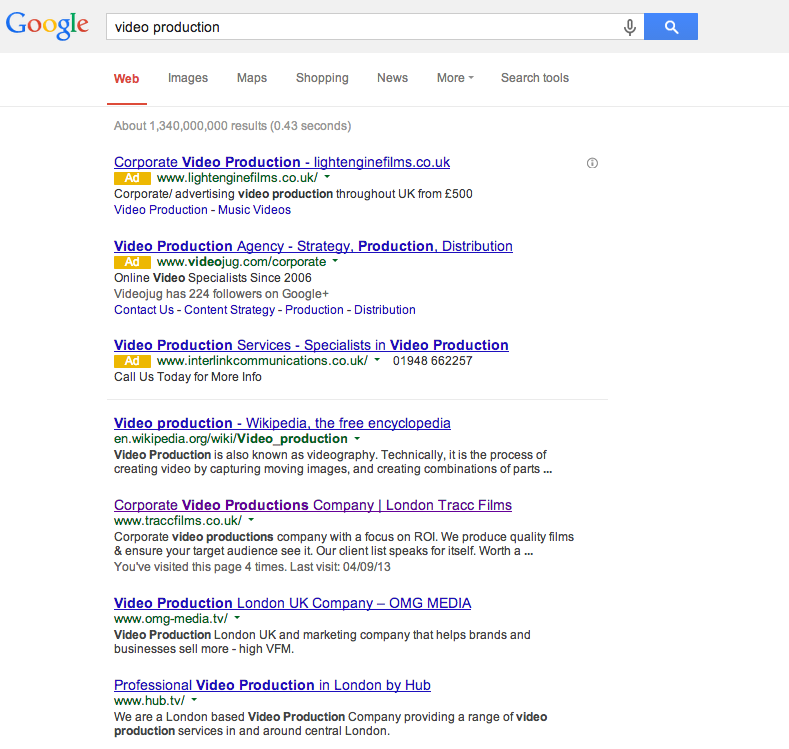The image size is (789, 749).
Task: Expand arrow next to lightenginefilms.co.uk URL
Action: [327, 177]
